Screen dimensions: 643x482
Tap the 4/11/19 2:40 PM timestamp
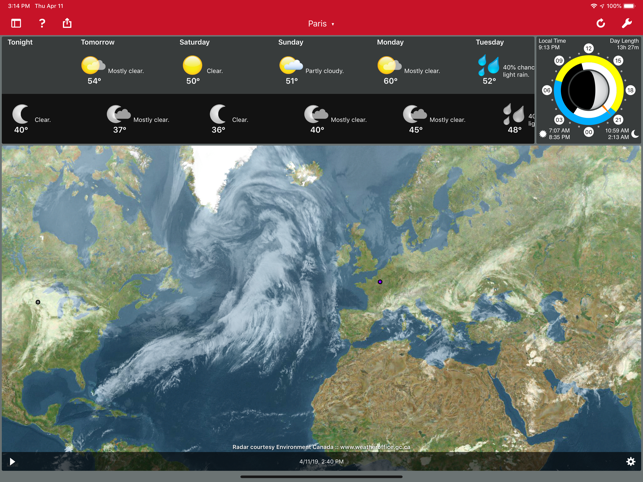tap(322, 461)
